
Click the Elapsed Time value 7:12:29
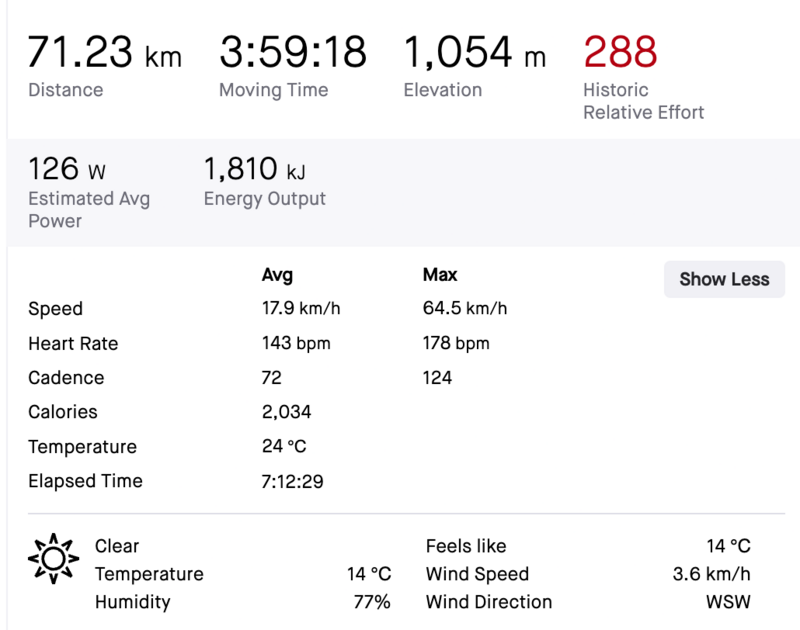[x=292, y=481]
